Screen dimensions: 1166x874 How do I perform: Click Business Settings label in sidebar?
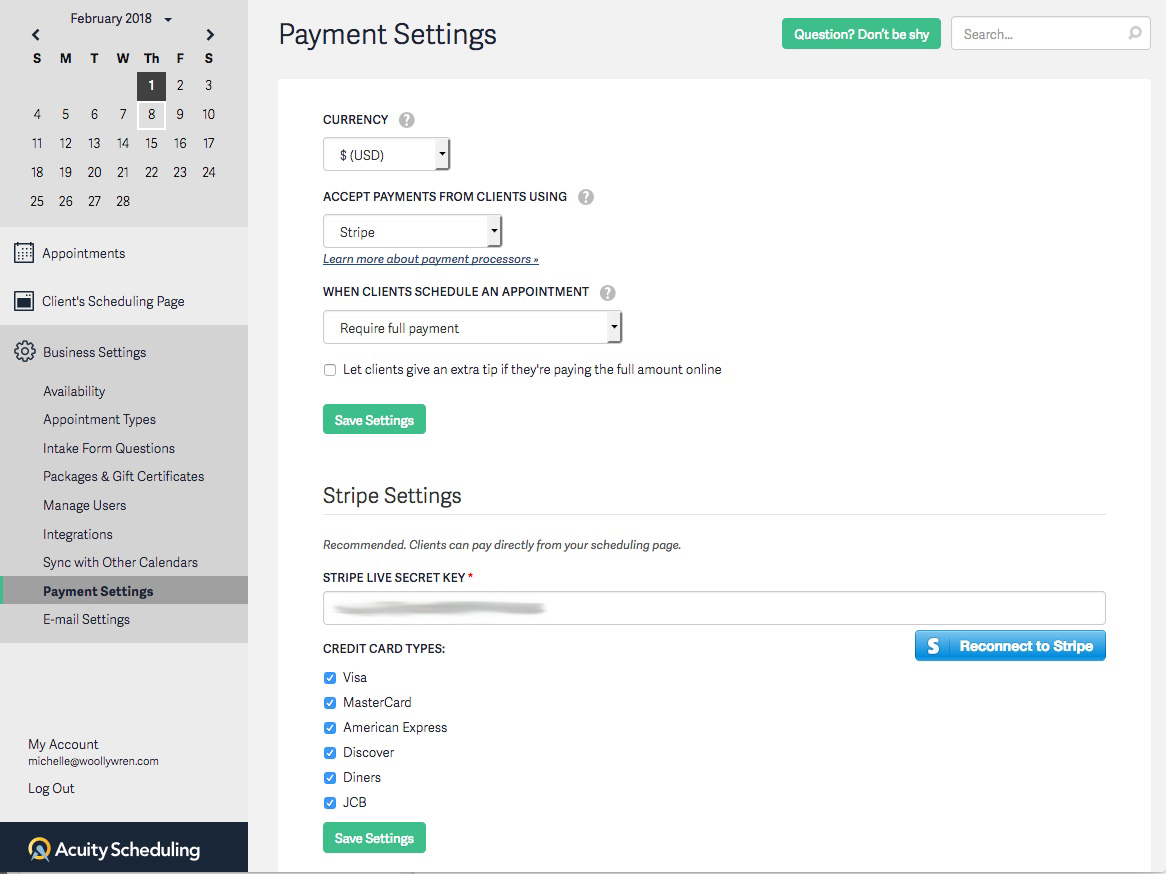[x=94, y=353]
